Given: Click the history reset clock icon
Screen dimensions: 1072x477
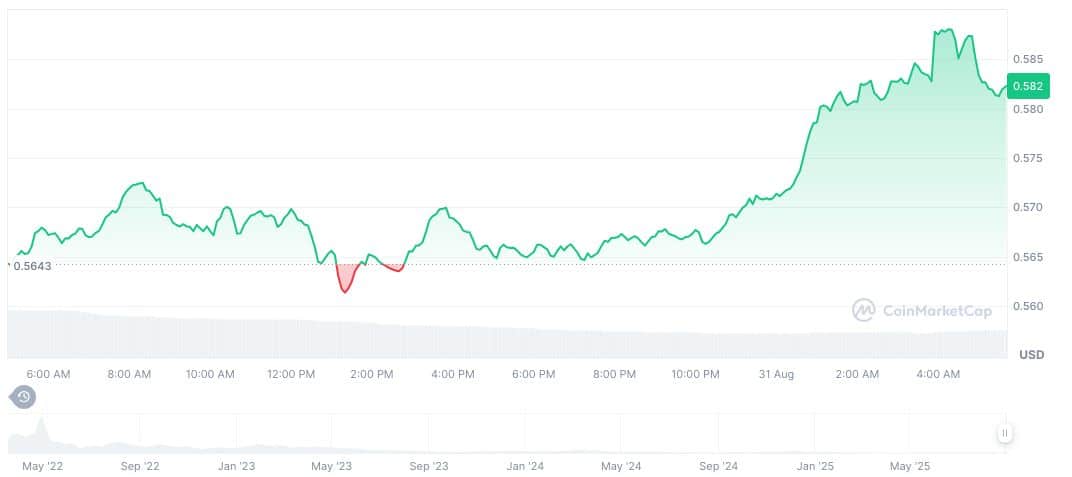Looking at the screenshot, I should pyautogui.click(x=23, y=397).
